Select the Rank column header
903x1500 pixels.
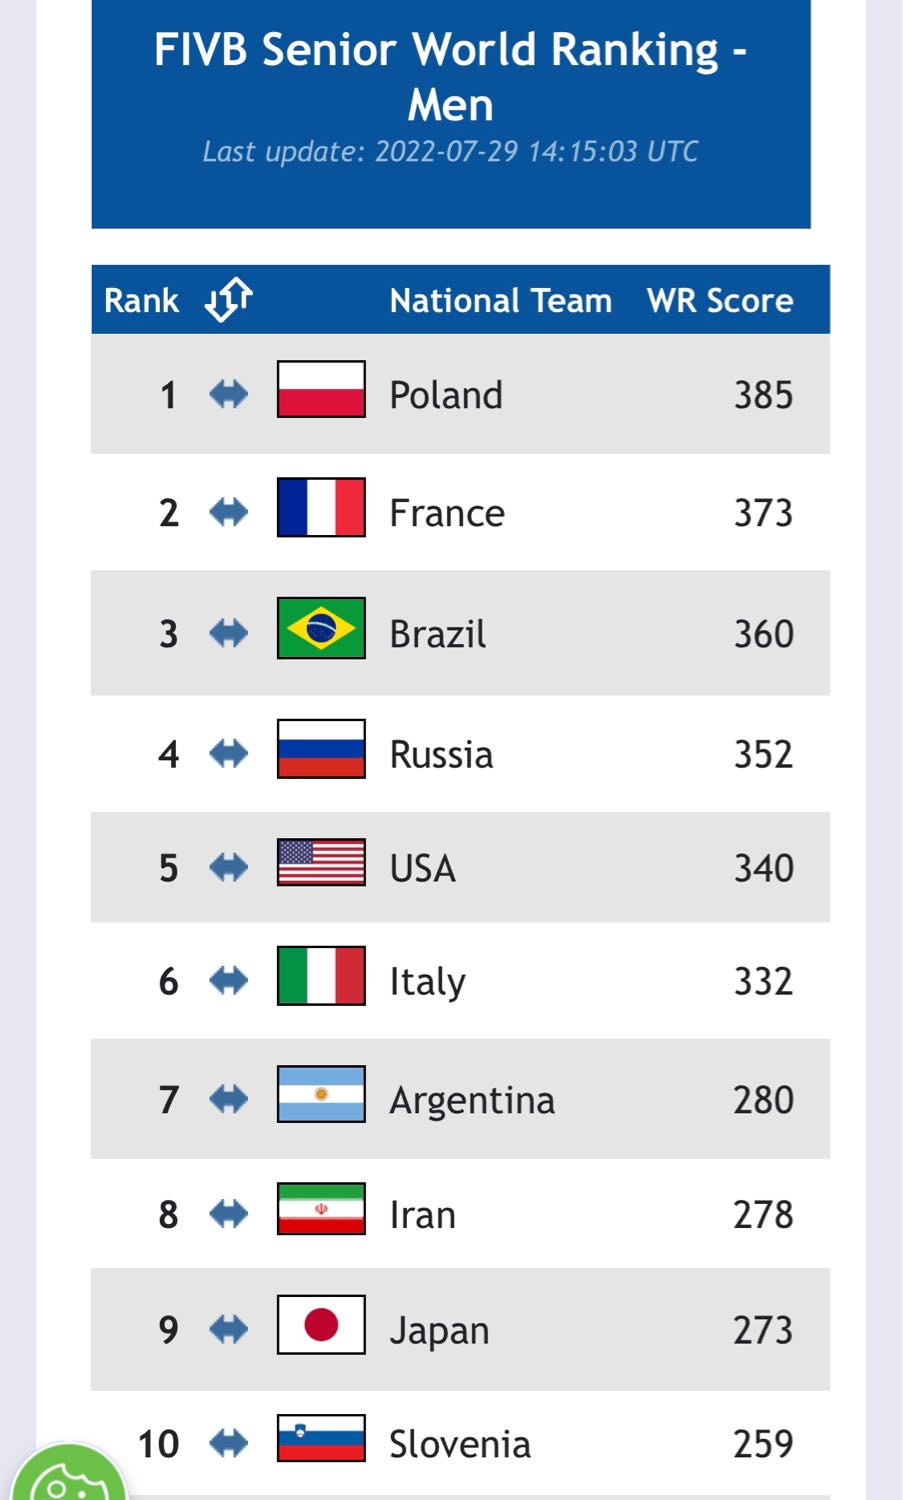pos(141,300)
